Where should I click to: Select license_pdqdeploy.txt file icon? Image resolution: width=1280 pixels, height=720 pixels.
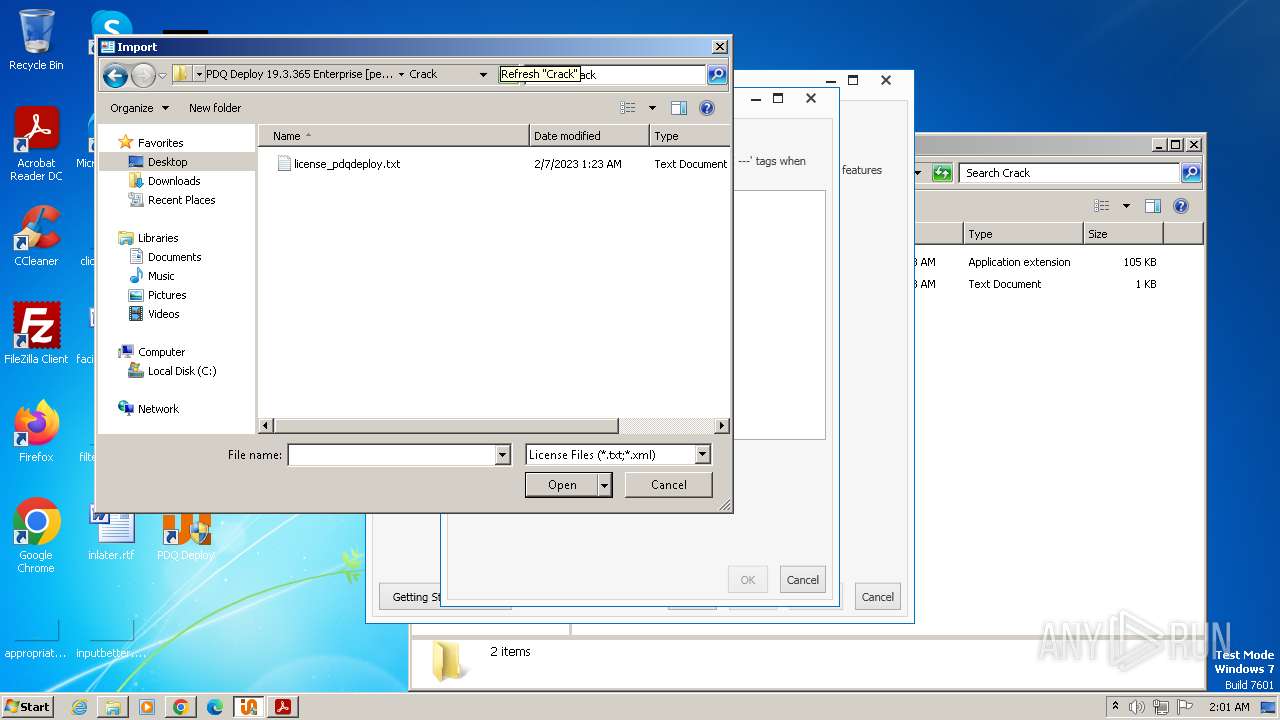coord(284,163)
